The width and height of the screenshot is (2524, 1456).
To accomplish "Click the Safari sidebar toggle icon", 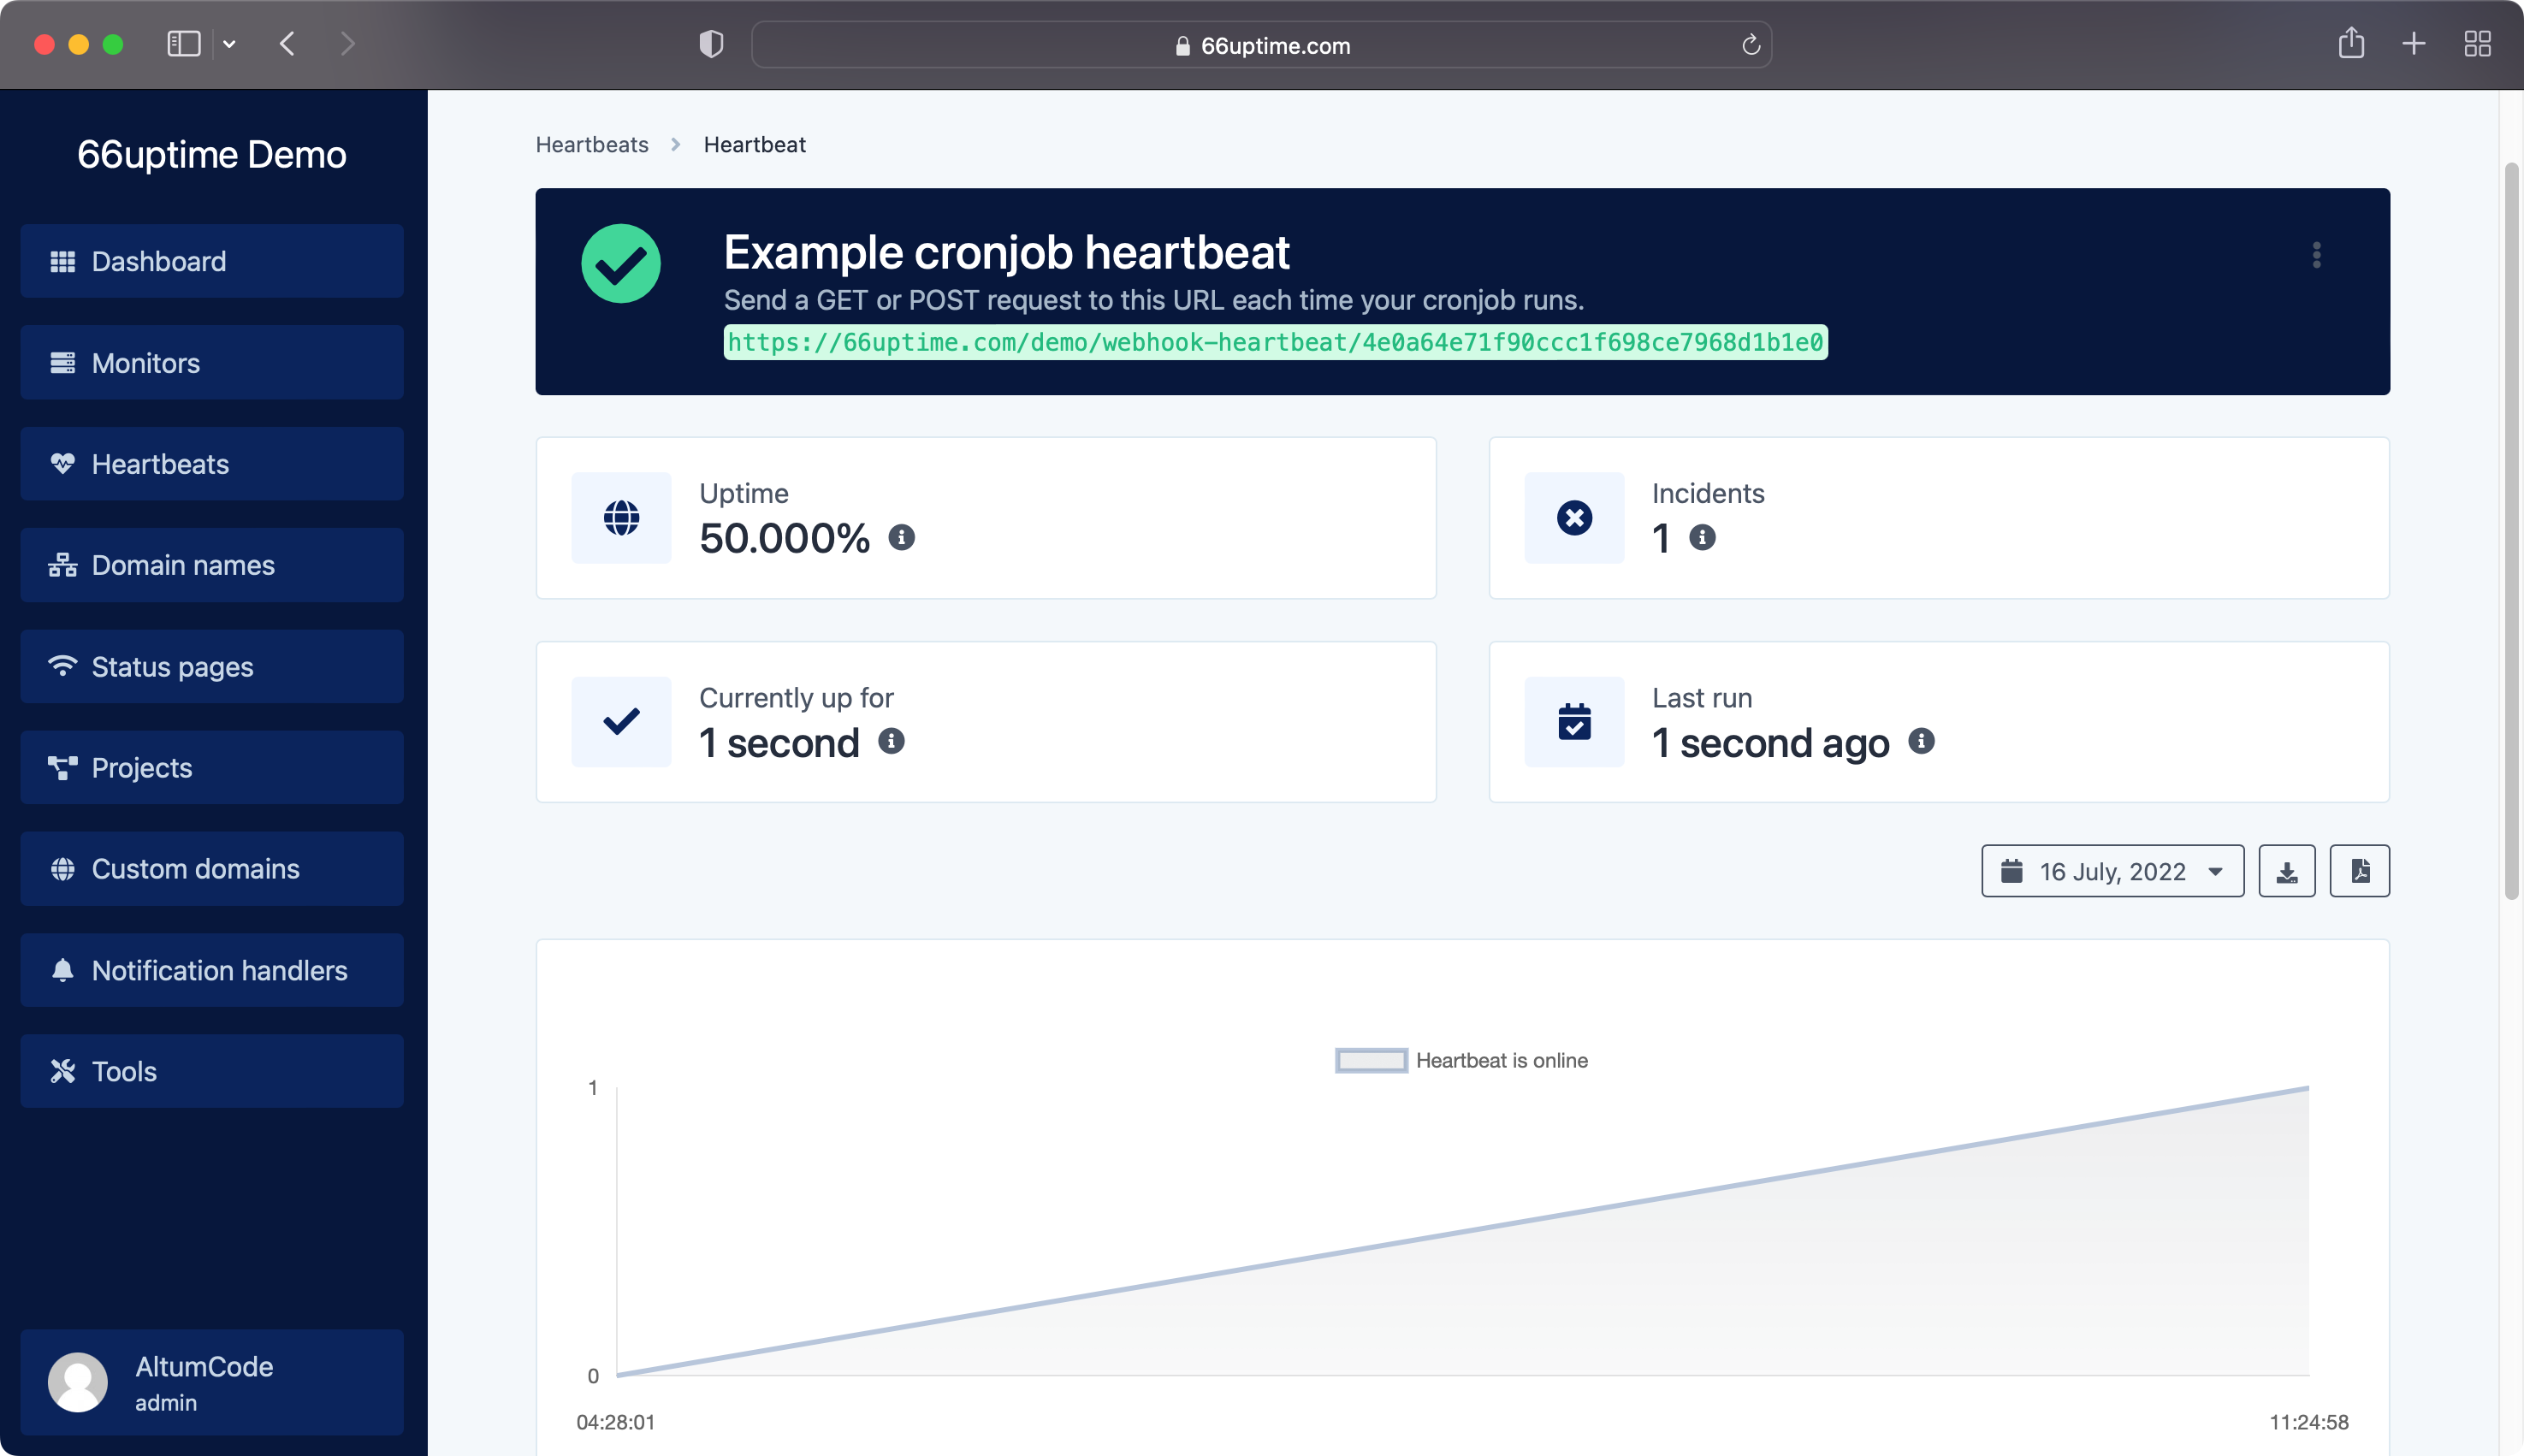I will 184,44.
